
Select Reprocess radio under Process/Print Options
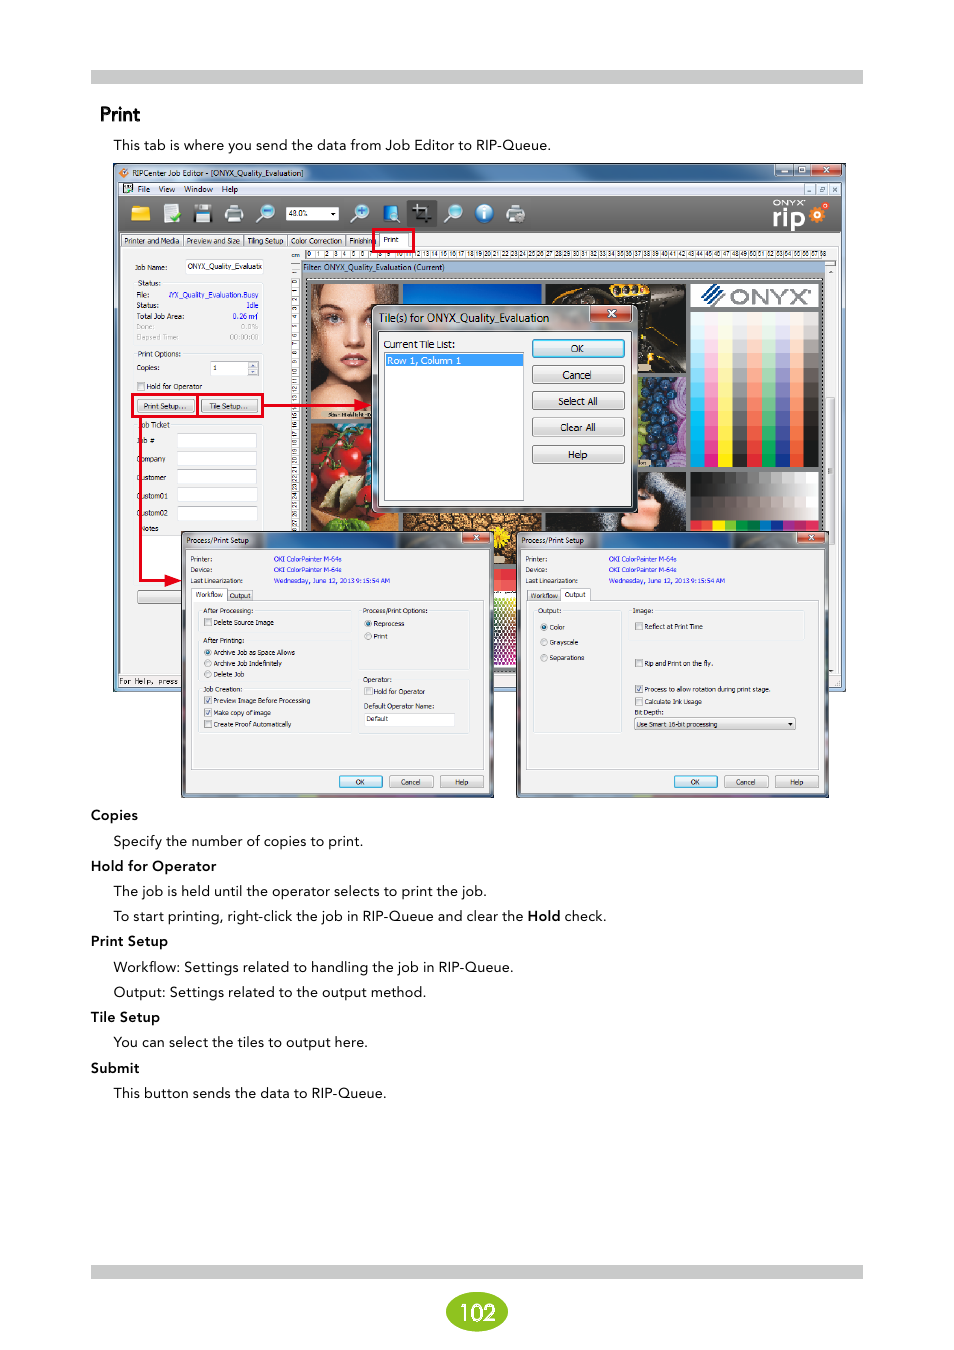(x=368, y=624)
